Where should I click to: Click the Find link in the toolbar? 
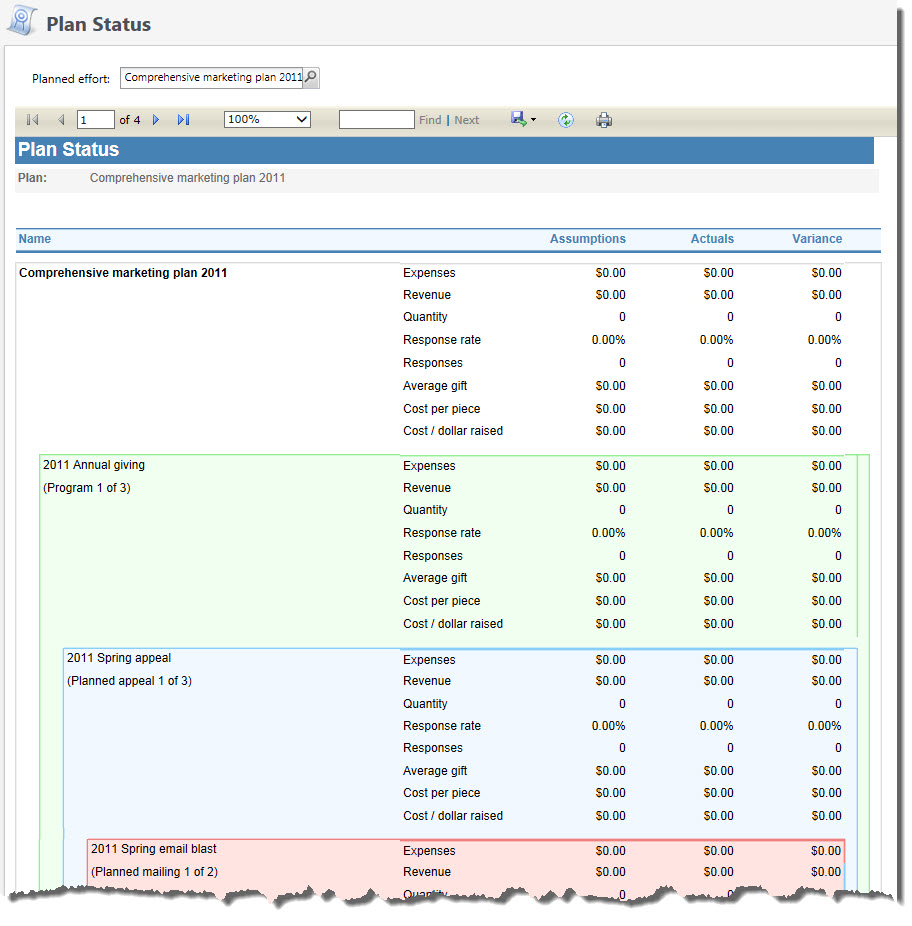(x=430, y=120)
